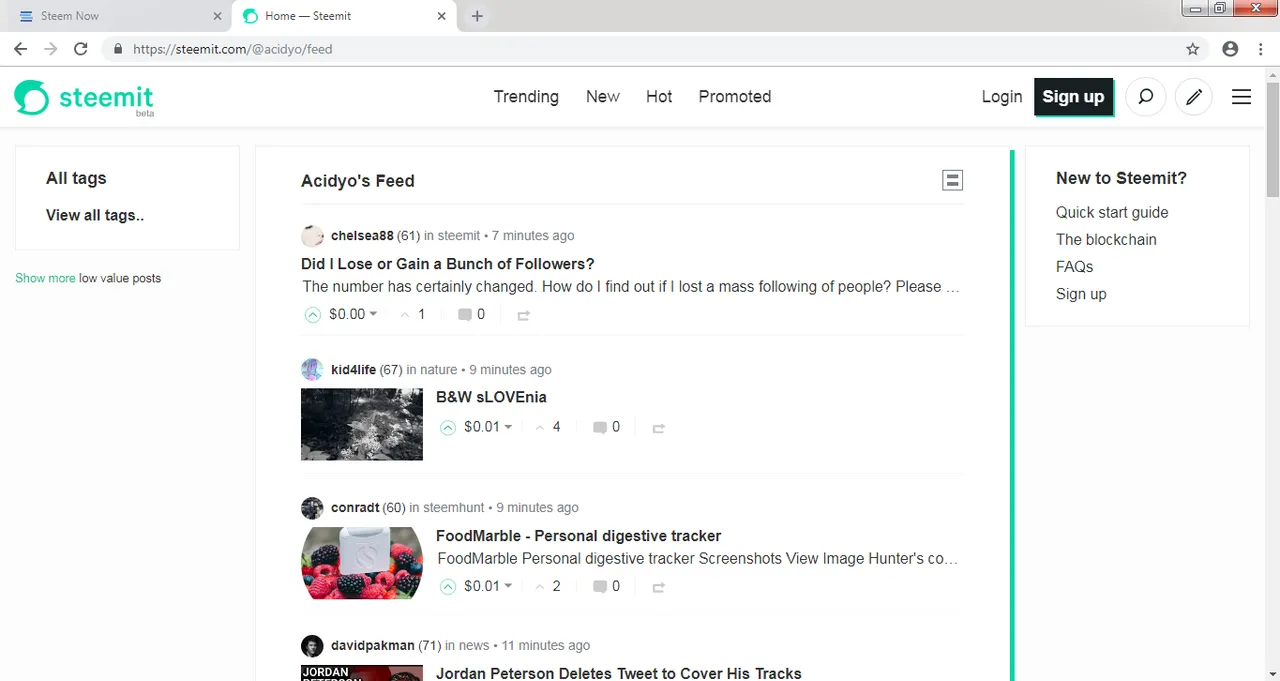Click davidpakman's avatar

pyautogui.click(x=312, y=646)
